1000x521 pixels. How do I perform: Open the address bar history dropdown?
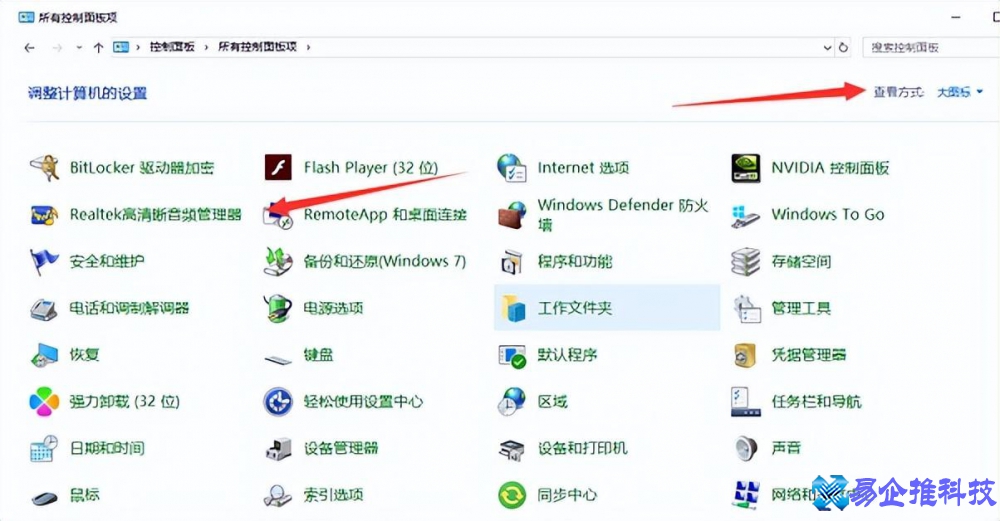[x=827, y=47]
